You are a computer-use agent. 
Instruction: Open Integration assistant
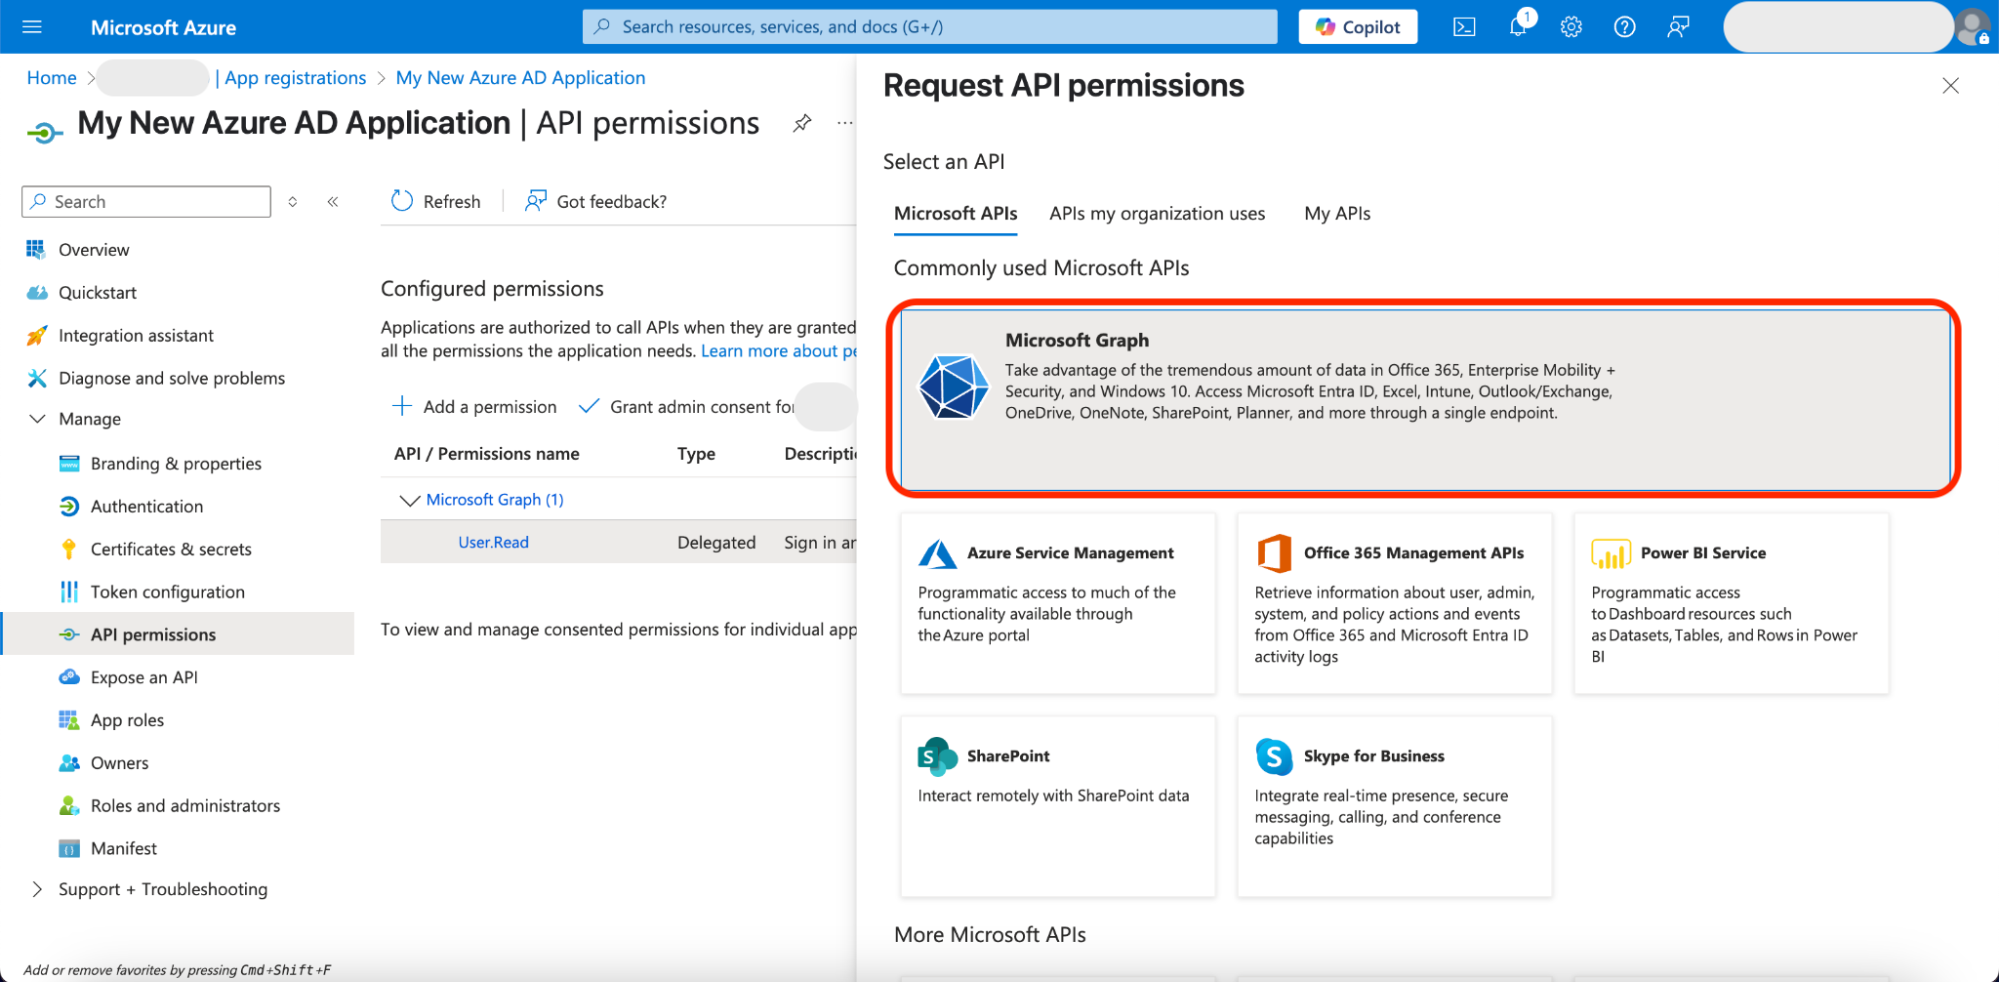[x=136, y=336]
